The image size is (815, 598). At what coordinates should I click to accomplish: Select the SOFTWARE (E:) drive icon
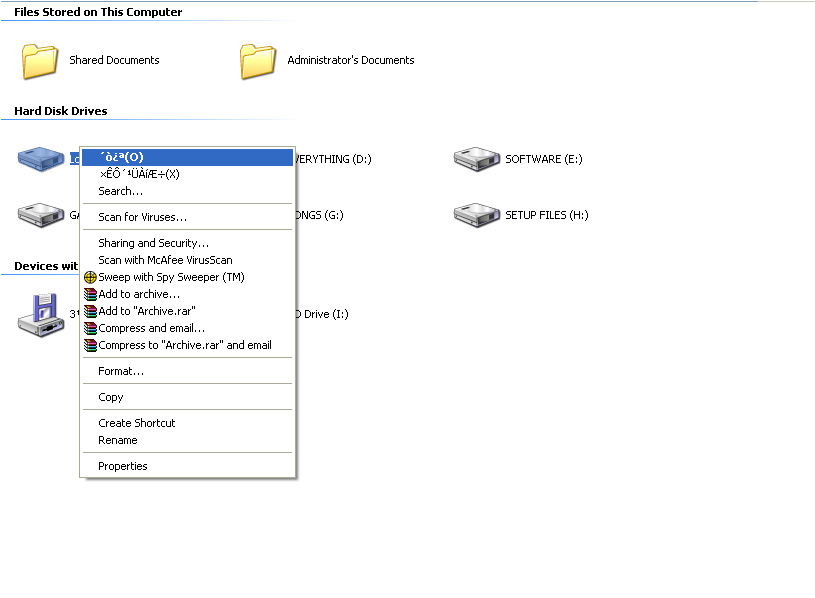[x=476, y=159]
